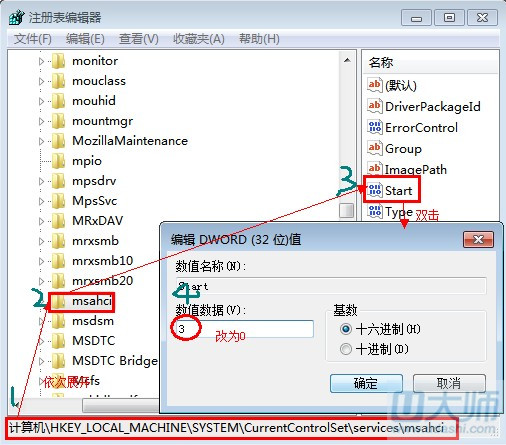Expand the MpsSvc tree node
The image size is (506, 445).
pos(41,201)
